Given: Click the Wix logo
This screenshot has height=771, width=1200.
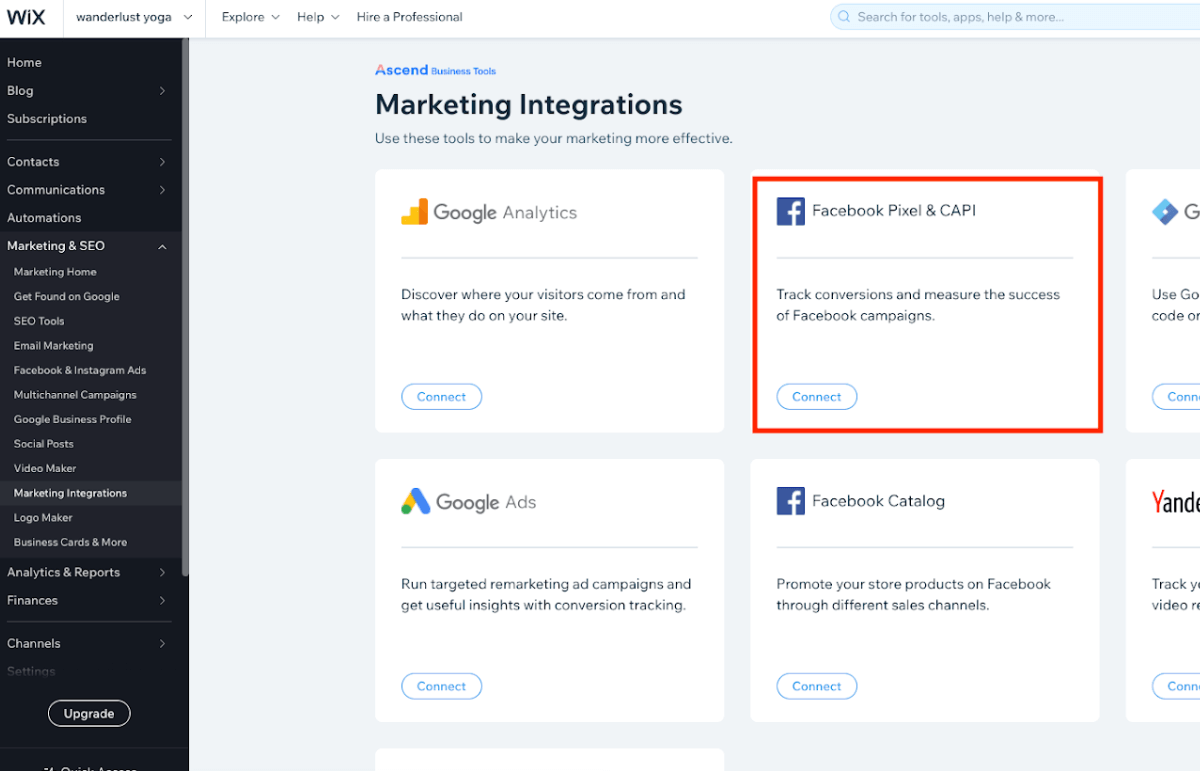Looking at the screenshot, I should coord(28,16).
